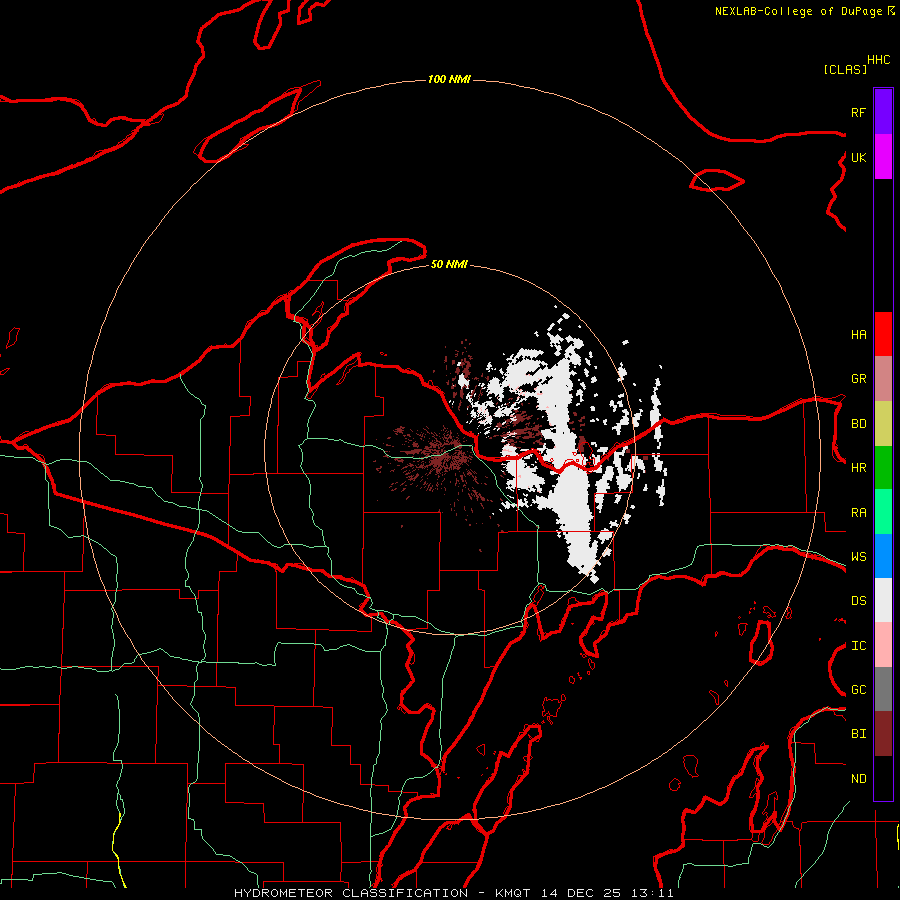
Task: Click the GR legend label
Action: point(858,379)
